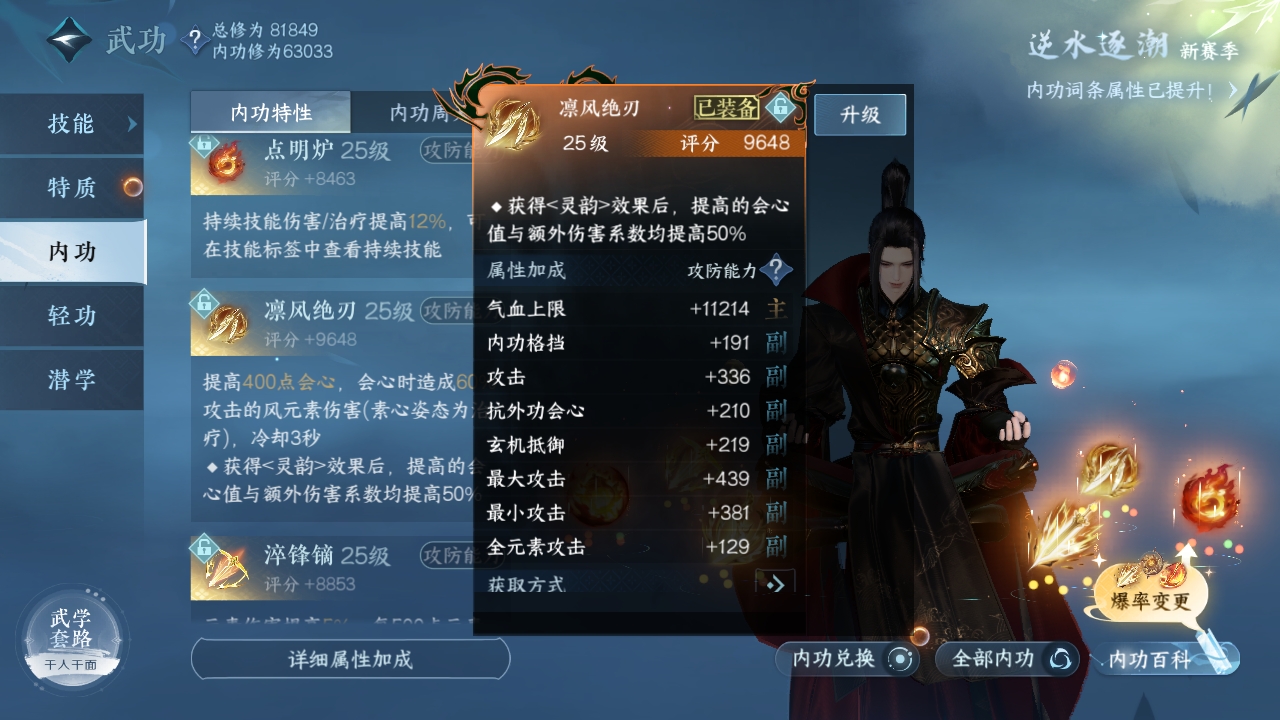Click the 攻防能力 question mark diamond icon
The width and height of the screenshot is (1280, 720).
776,270
